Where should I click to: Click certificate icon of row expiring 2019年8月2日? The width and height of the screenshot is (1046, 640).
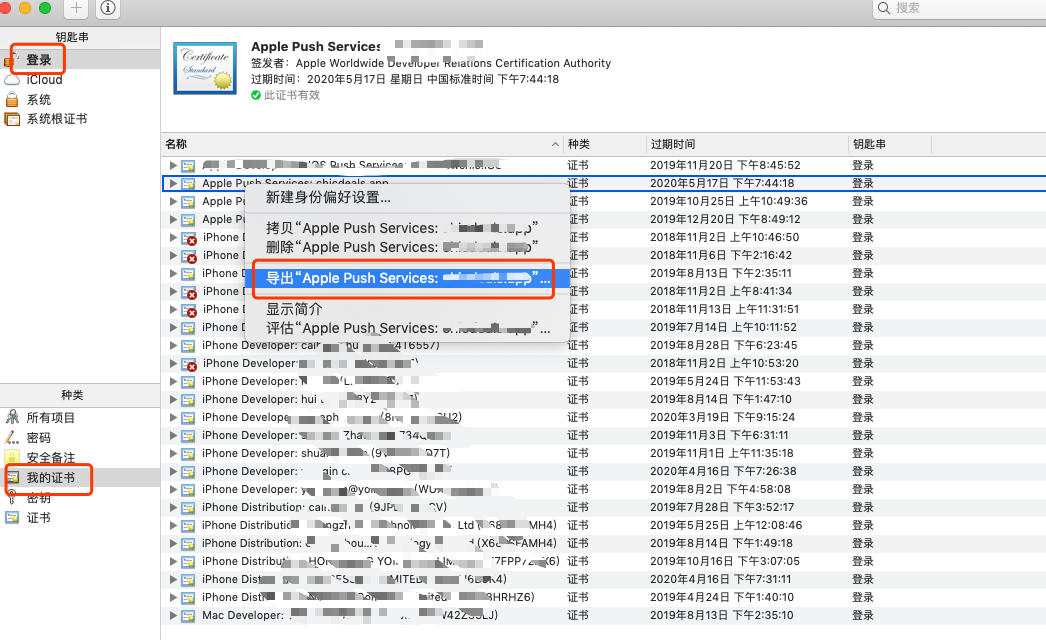click(x=189, y=490)
